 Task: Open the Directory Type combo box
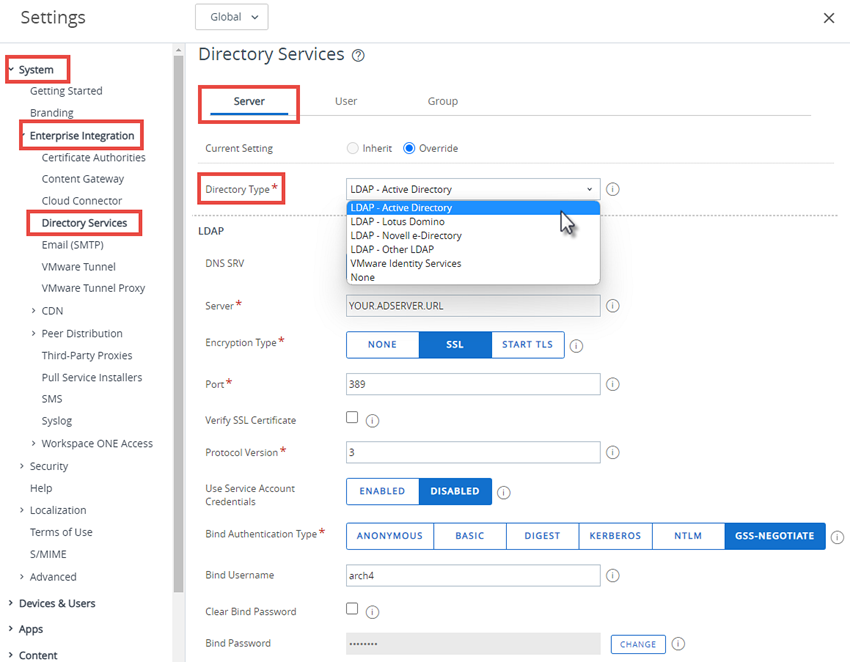pos(473,189)
